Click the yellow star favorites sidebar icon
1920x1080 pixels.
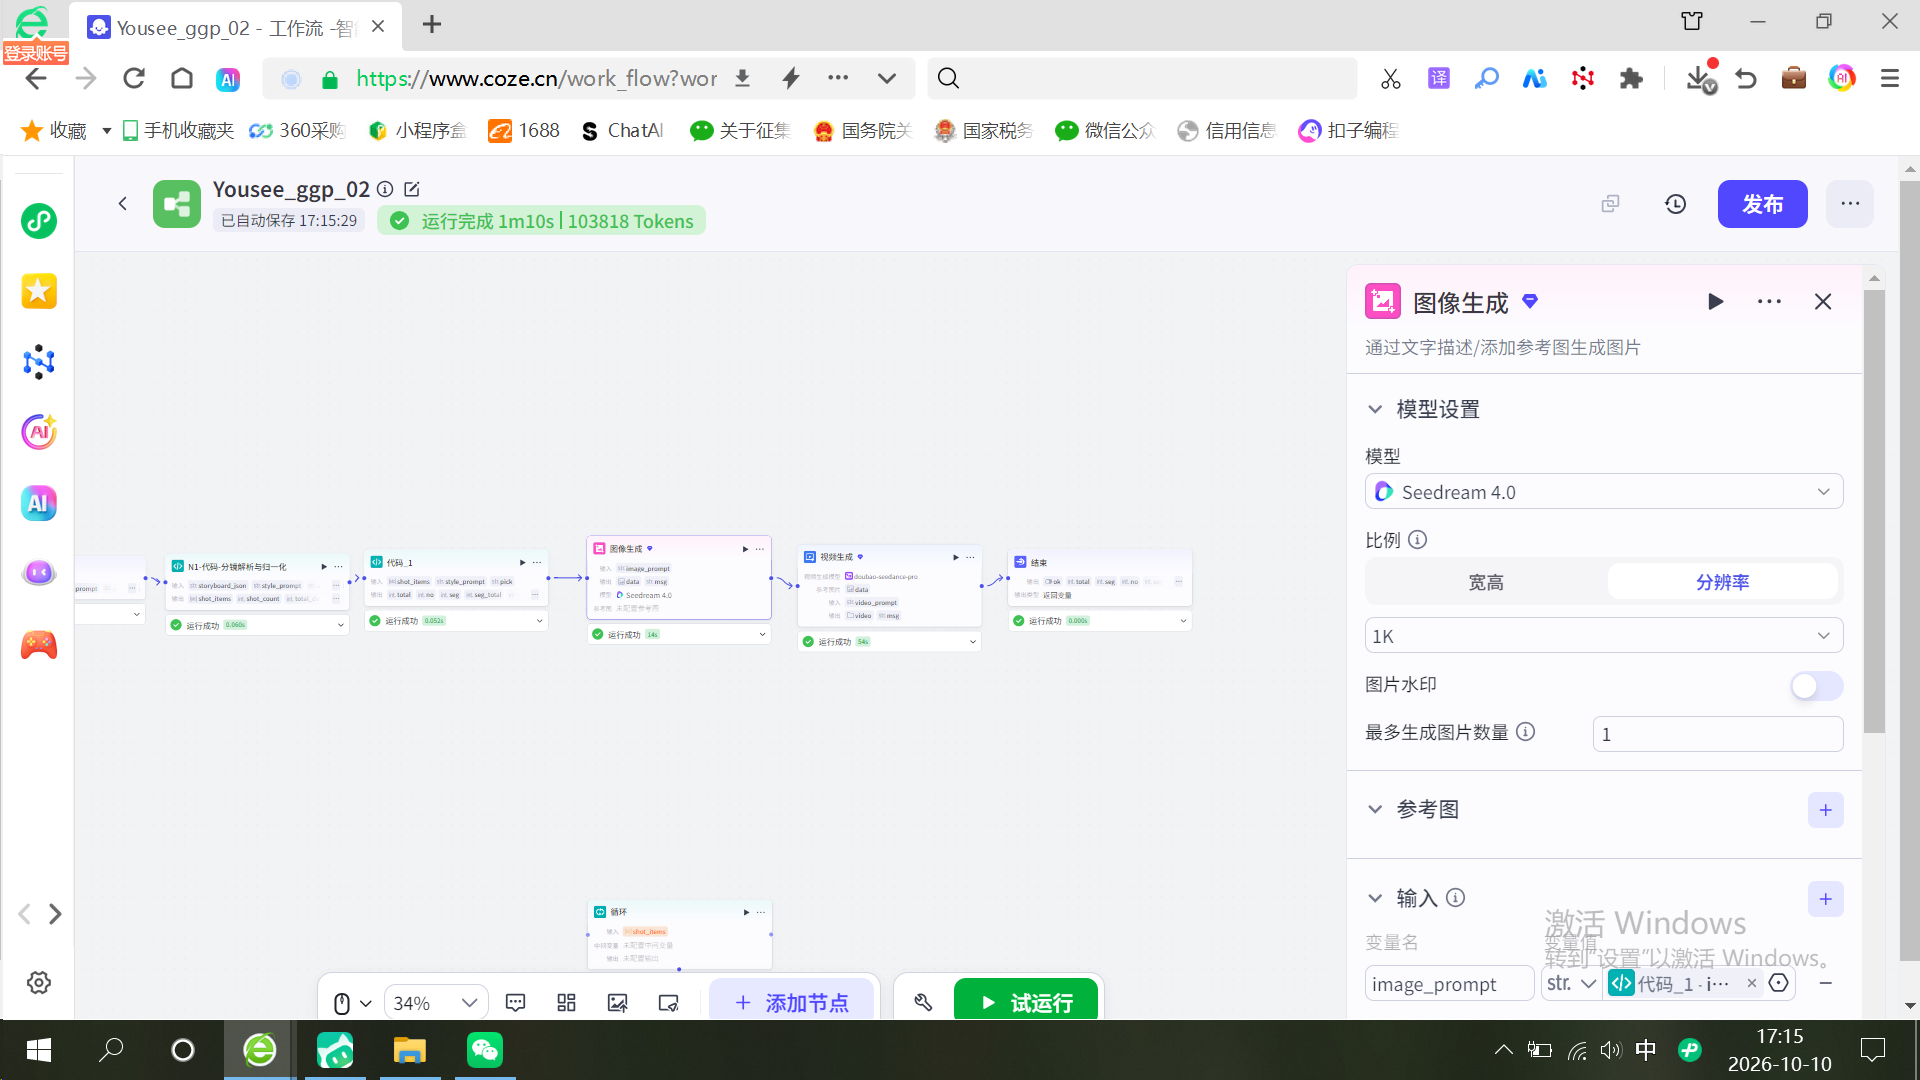pyautogui.click(x=39, y=292)
